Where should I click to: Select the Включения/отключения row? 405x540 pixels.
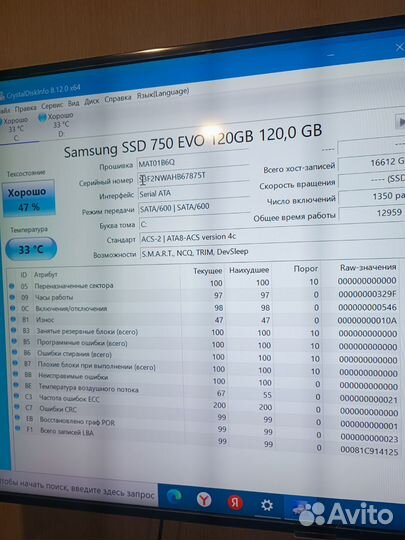(x=204, y=308)
